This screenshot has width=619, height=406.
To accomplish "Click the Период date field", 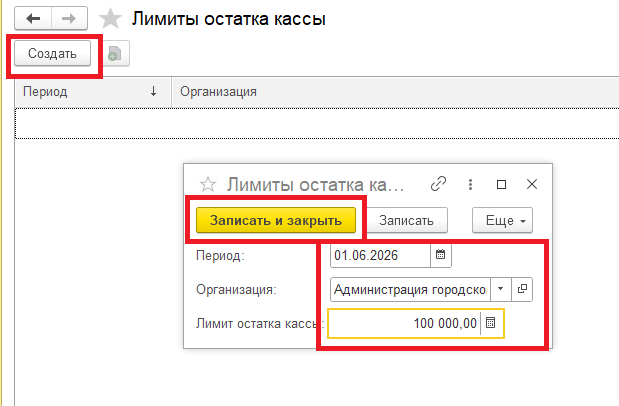I will coord(380,256).
